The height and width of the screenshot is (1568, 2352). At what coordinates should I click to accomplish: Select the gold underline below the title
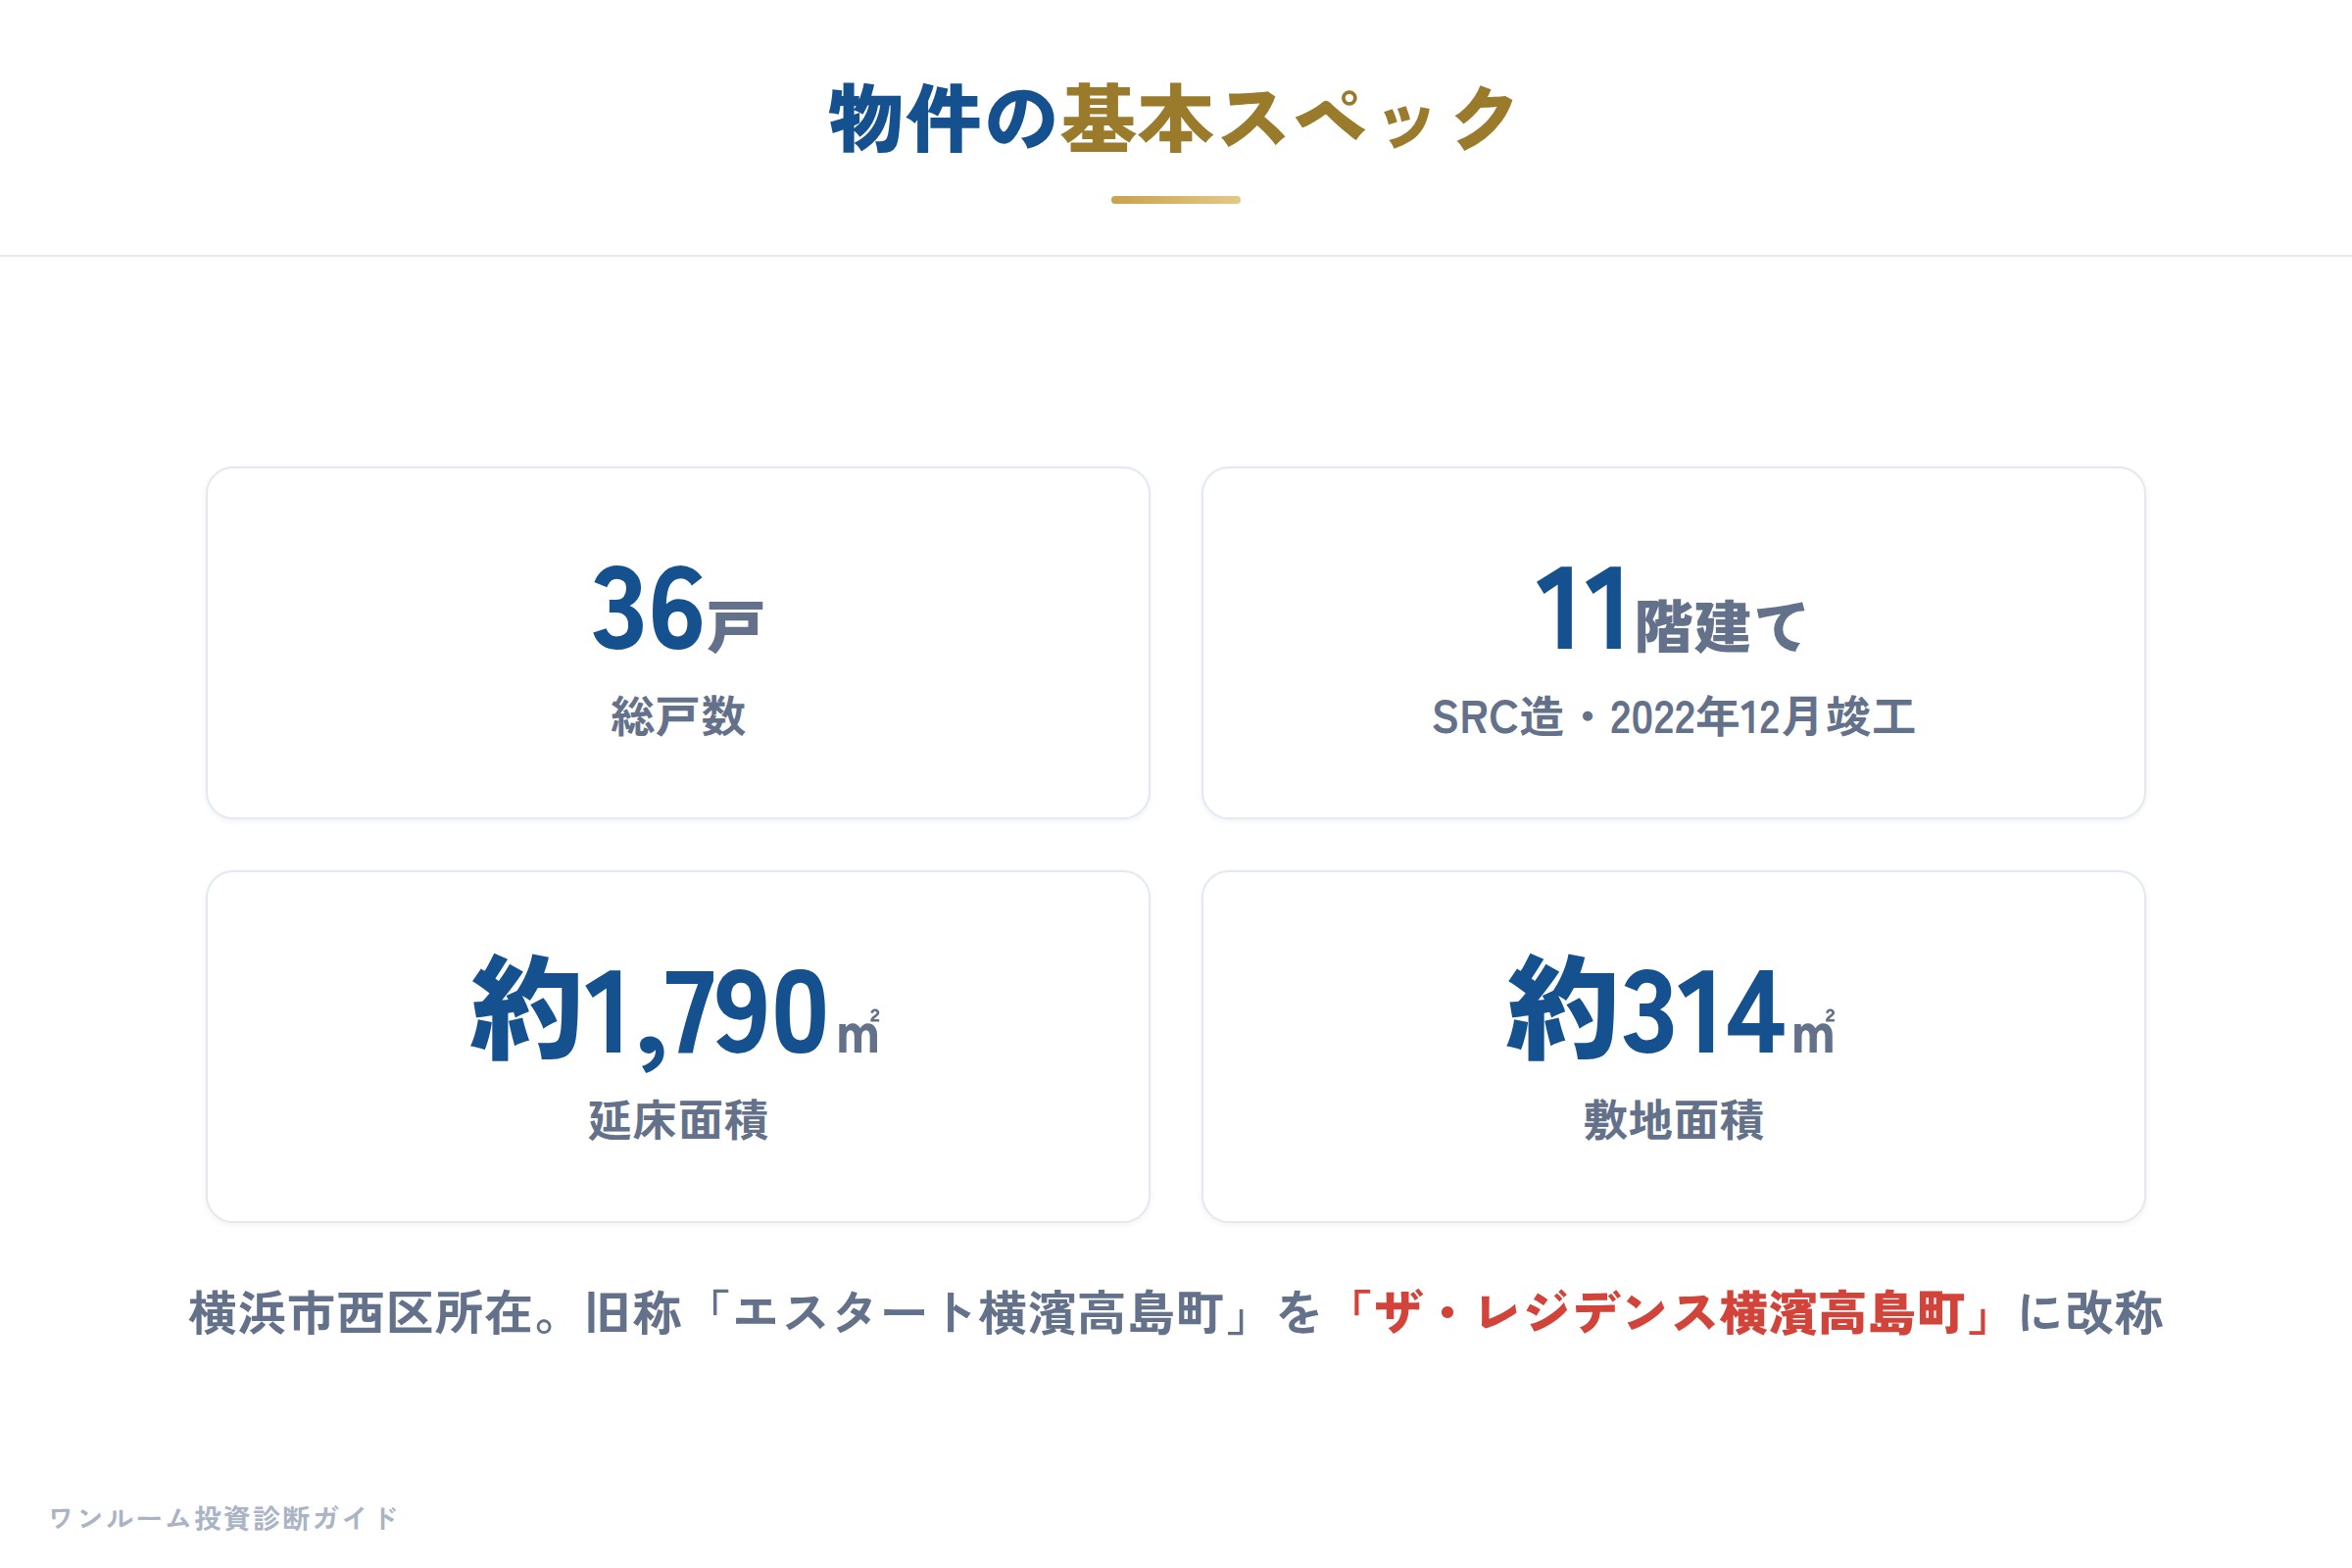pos(1175,200)
